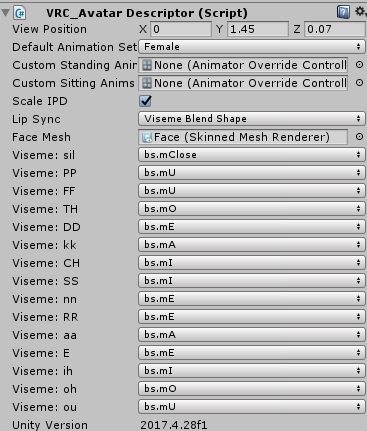
Task: Uncheck the Scale IPD checkbox
Action: [x=145, y=101]
